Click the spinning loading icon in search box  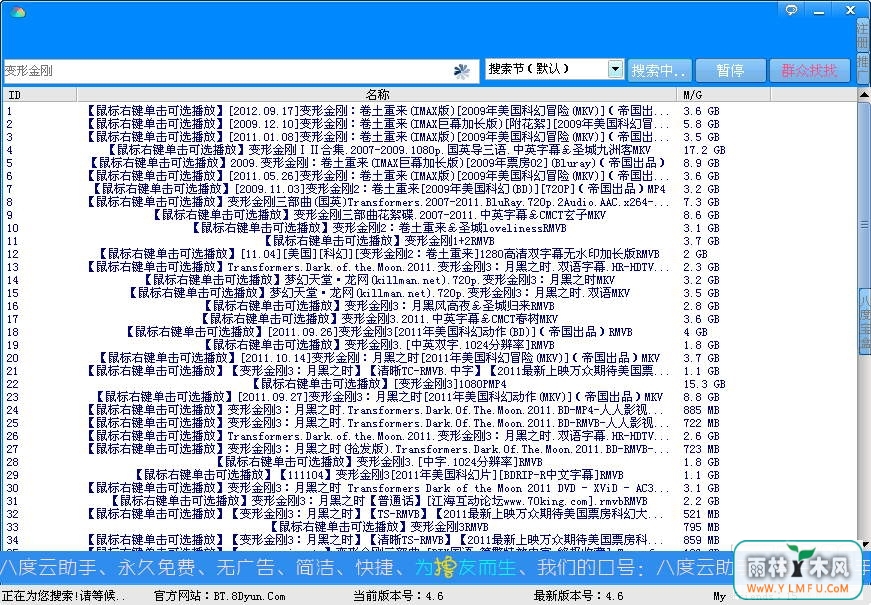462,71
